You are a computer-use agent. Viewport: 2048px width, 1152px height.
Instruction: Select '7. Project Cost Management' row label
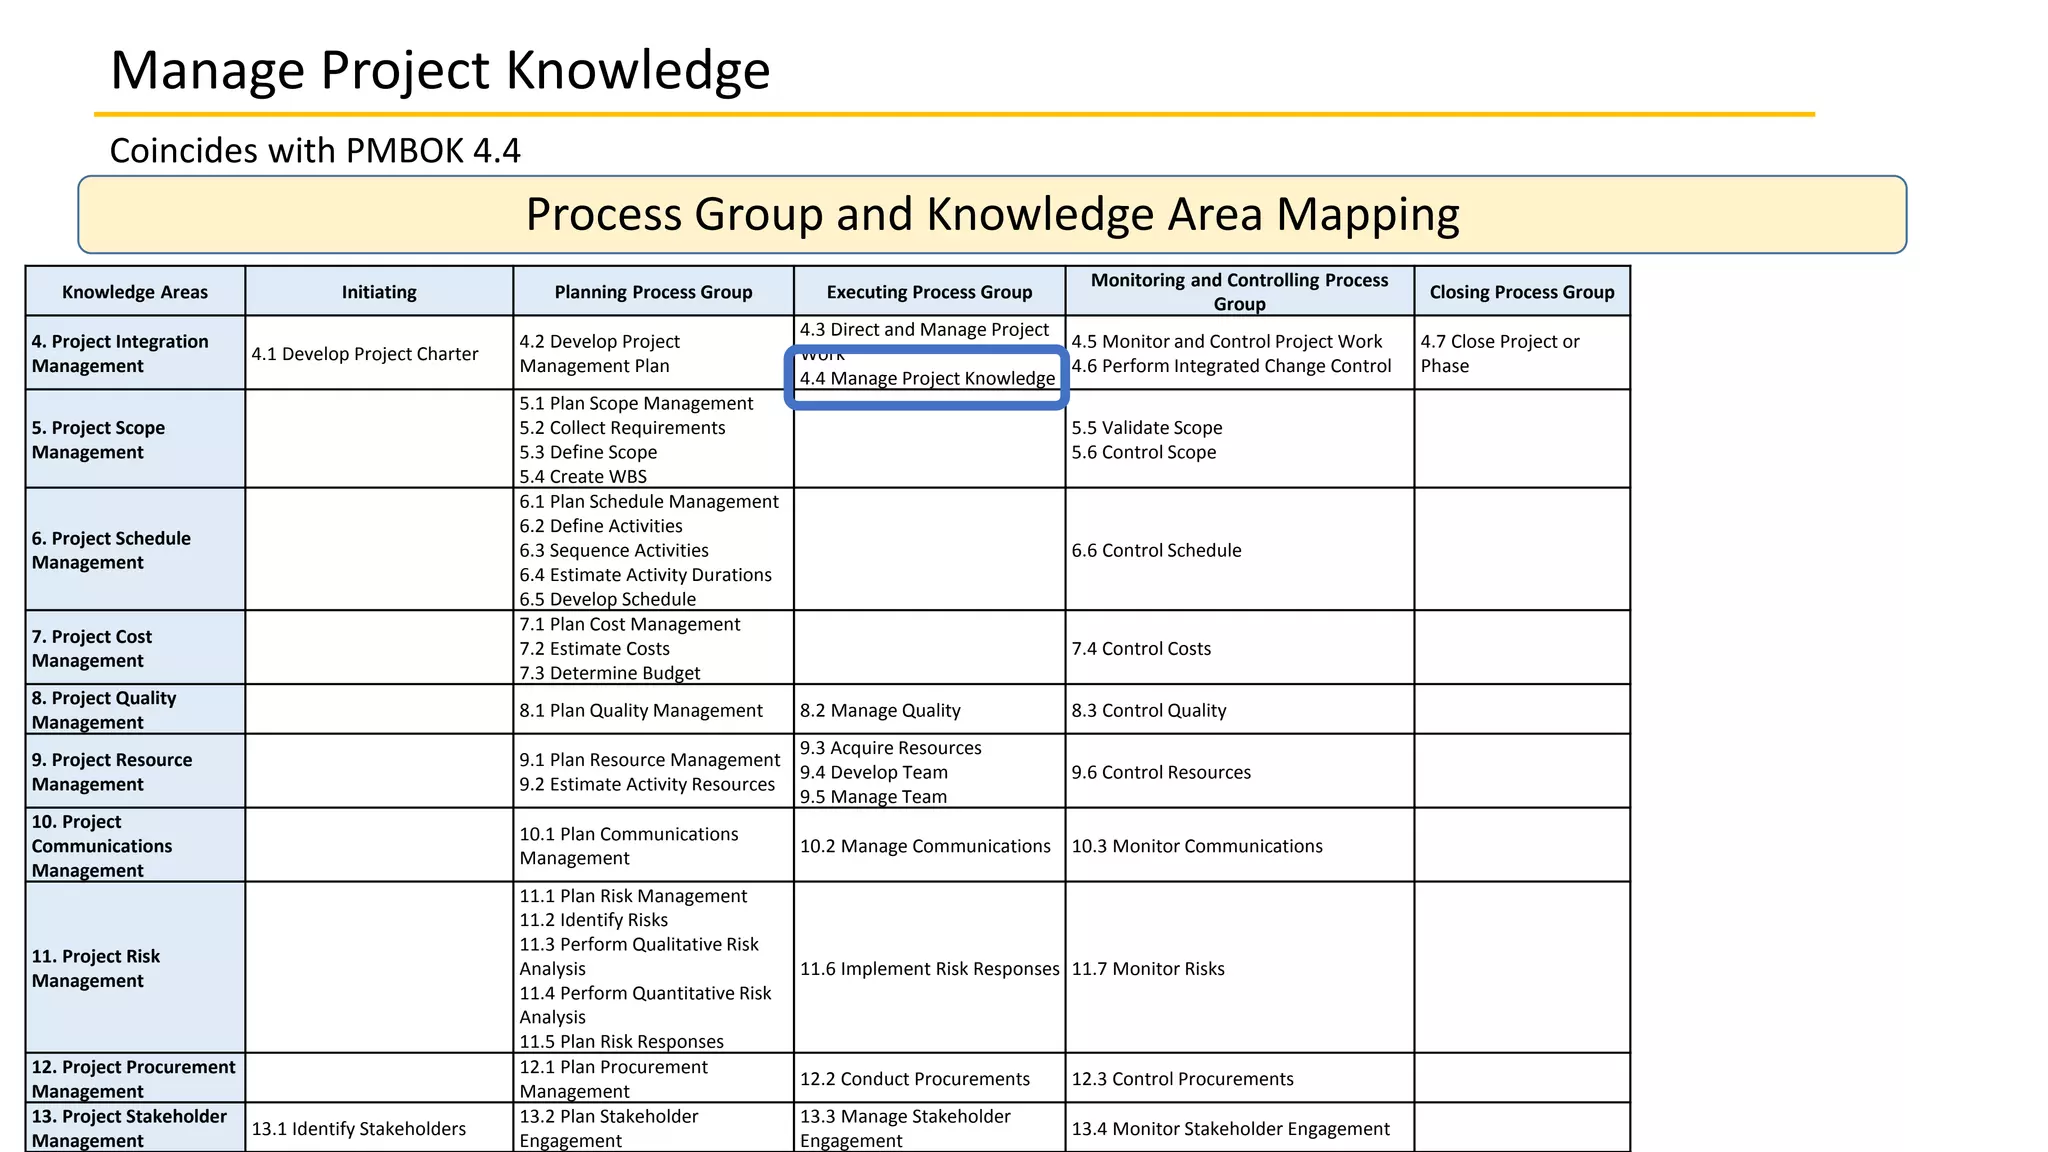coord(135,648)
